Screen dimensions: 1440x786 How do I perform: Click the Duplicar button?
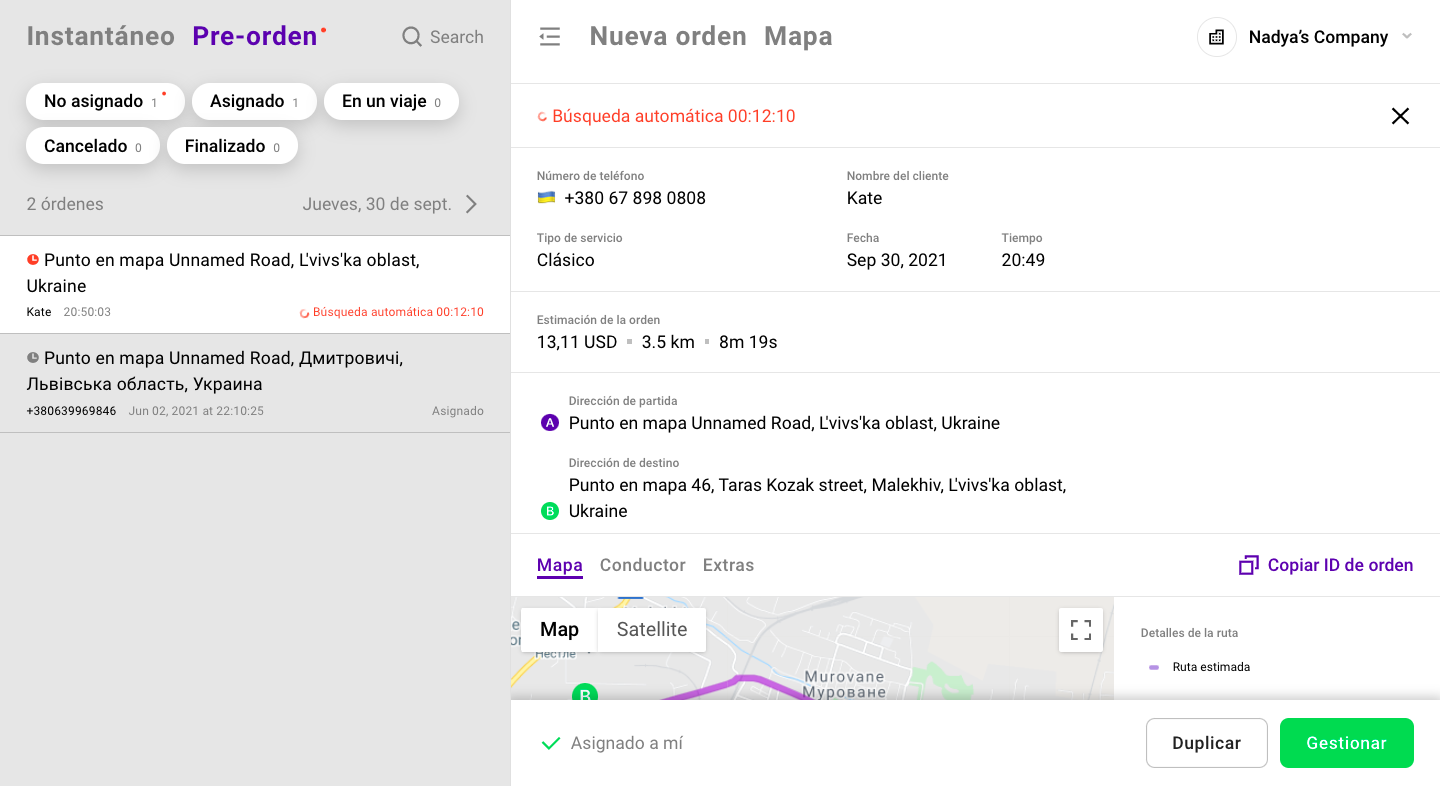click(x=1207, y=743)
